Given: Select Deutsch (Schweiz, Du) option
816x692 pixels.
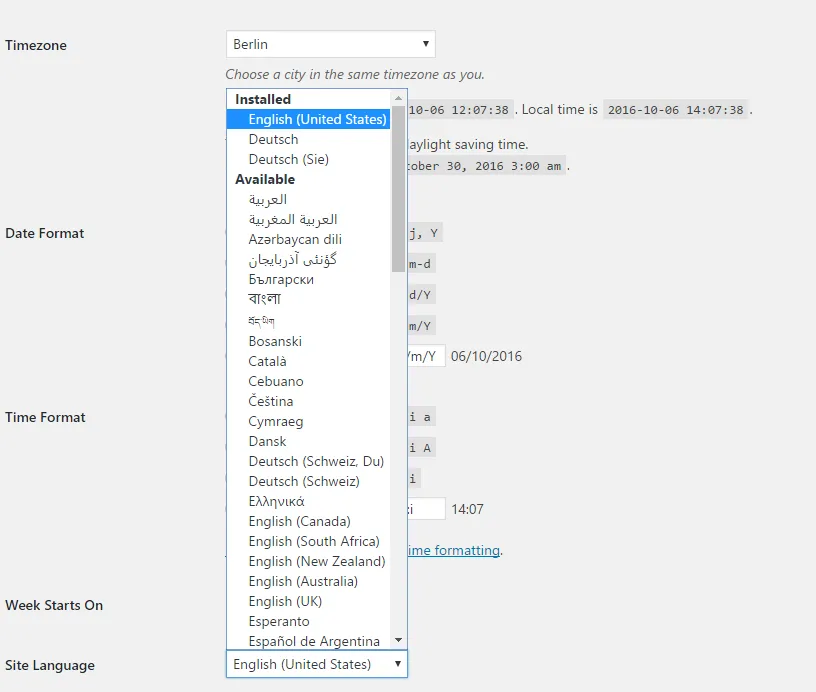Looking at the screenshot, I should [x=308, y=462].
